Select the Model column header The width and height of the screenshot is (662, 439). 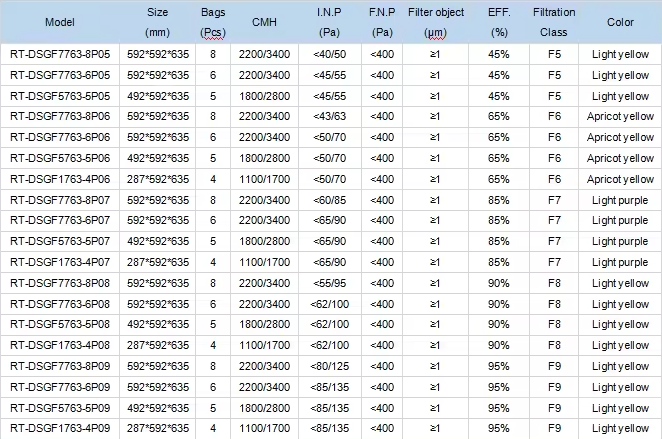(60, 22)
